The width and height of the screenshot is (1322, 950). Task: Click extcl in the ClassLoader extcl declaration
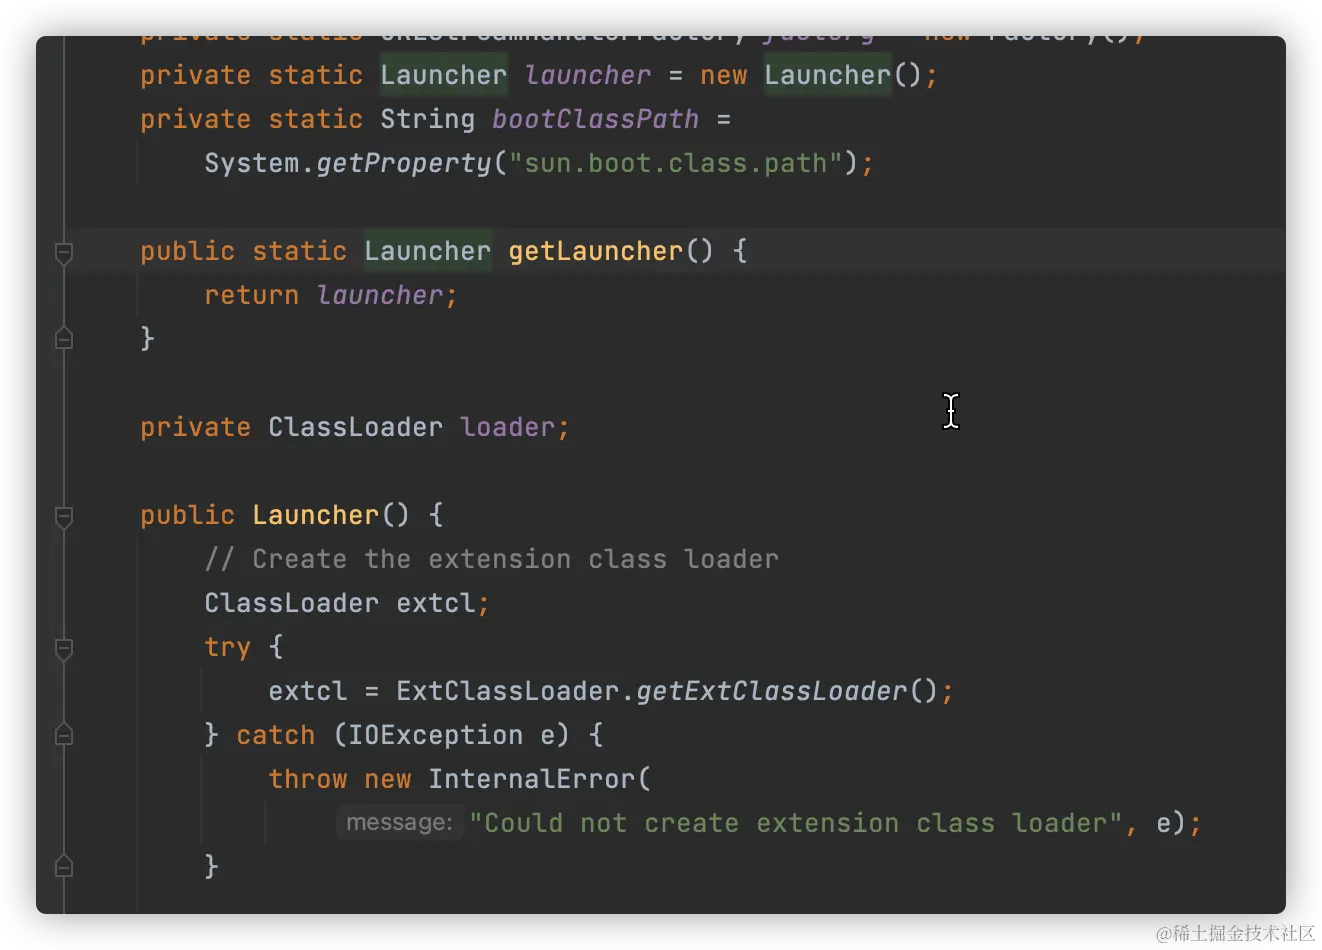click(435, 603)
